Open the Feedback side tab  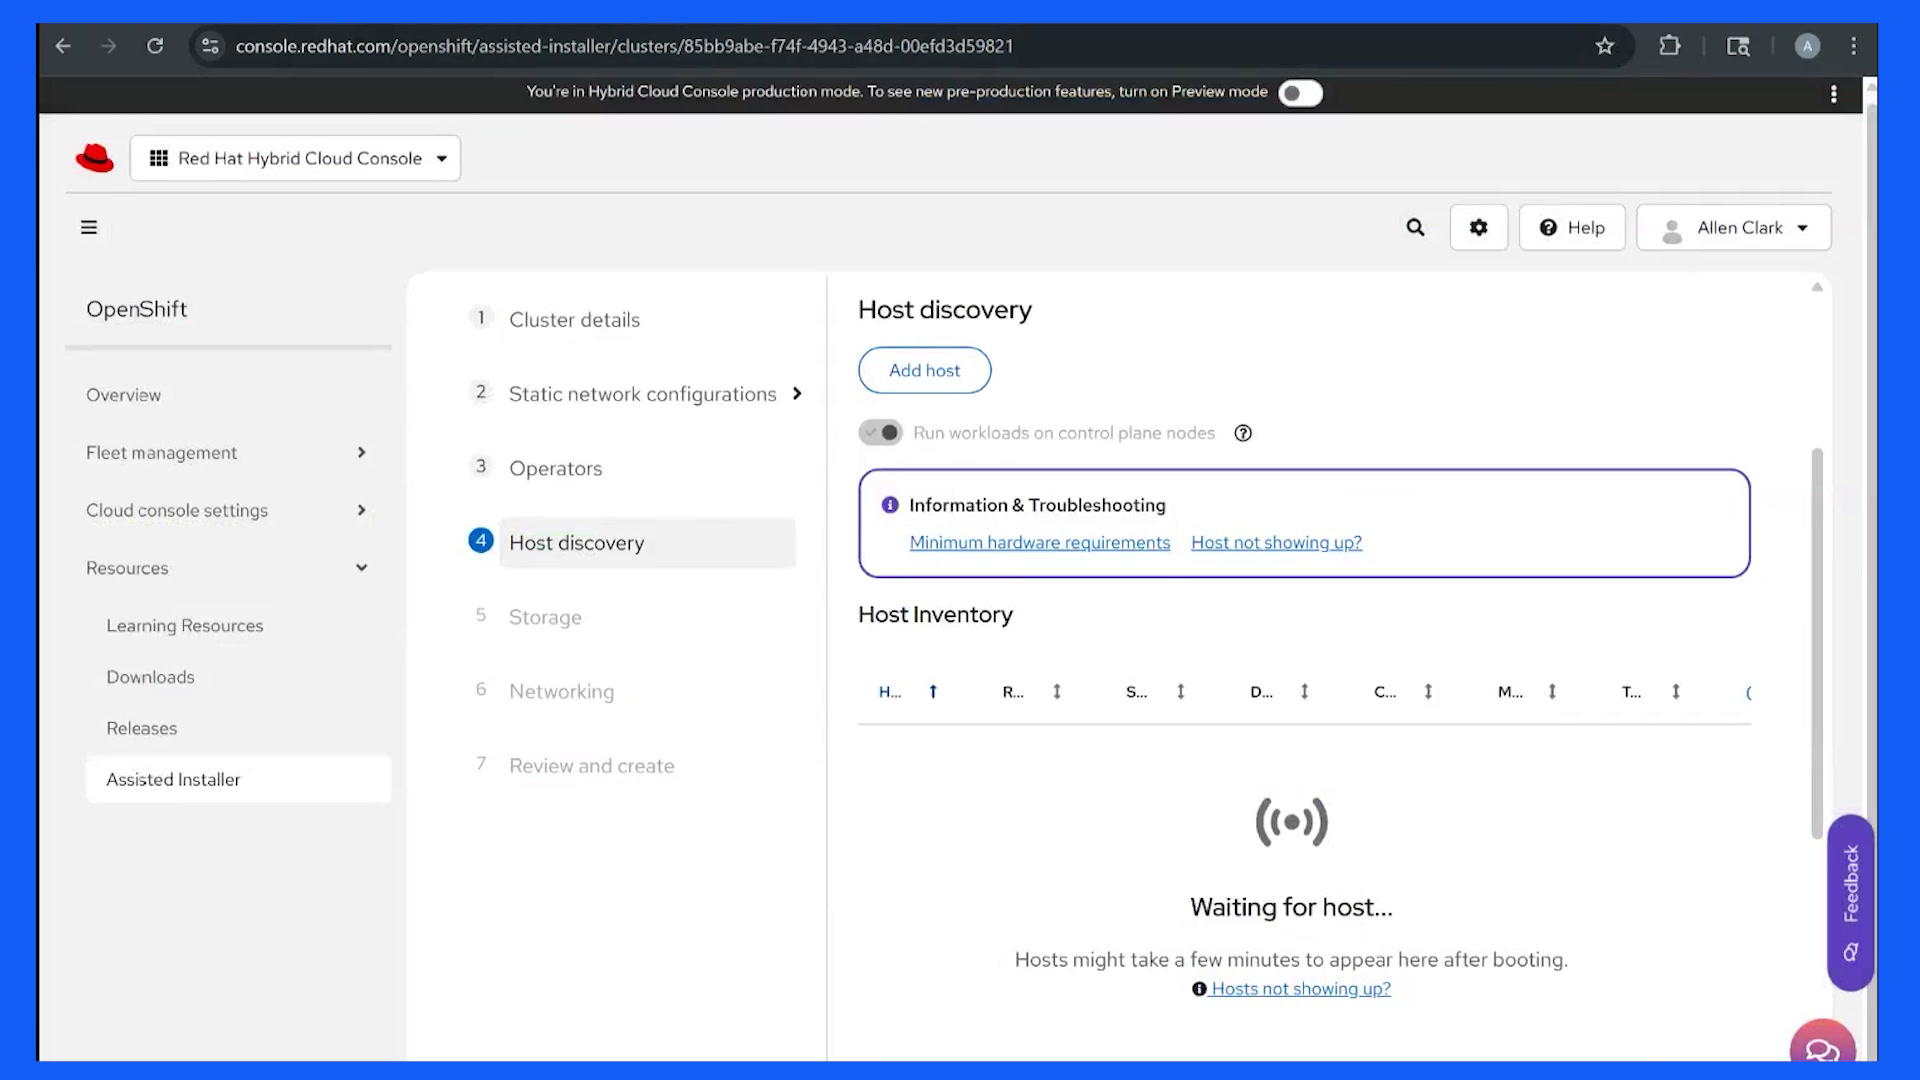coord(1850,902)
